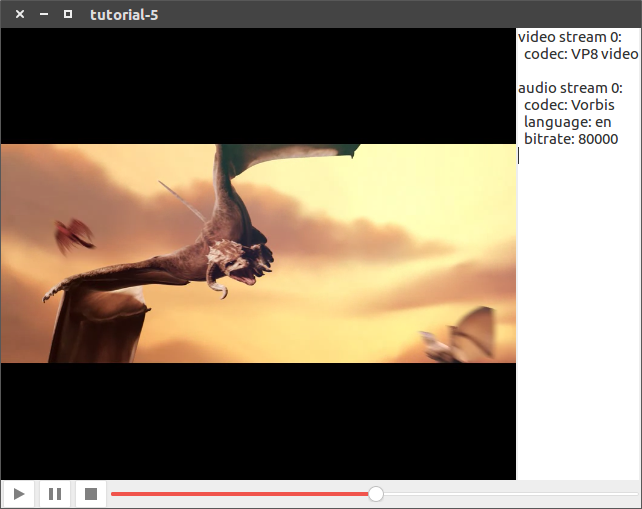Click the seek slider handle
Image resolution: width=642 pixels, height=509 pixels.
pyautogui.click(x=375, y=494)
